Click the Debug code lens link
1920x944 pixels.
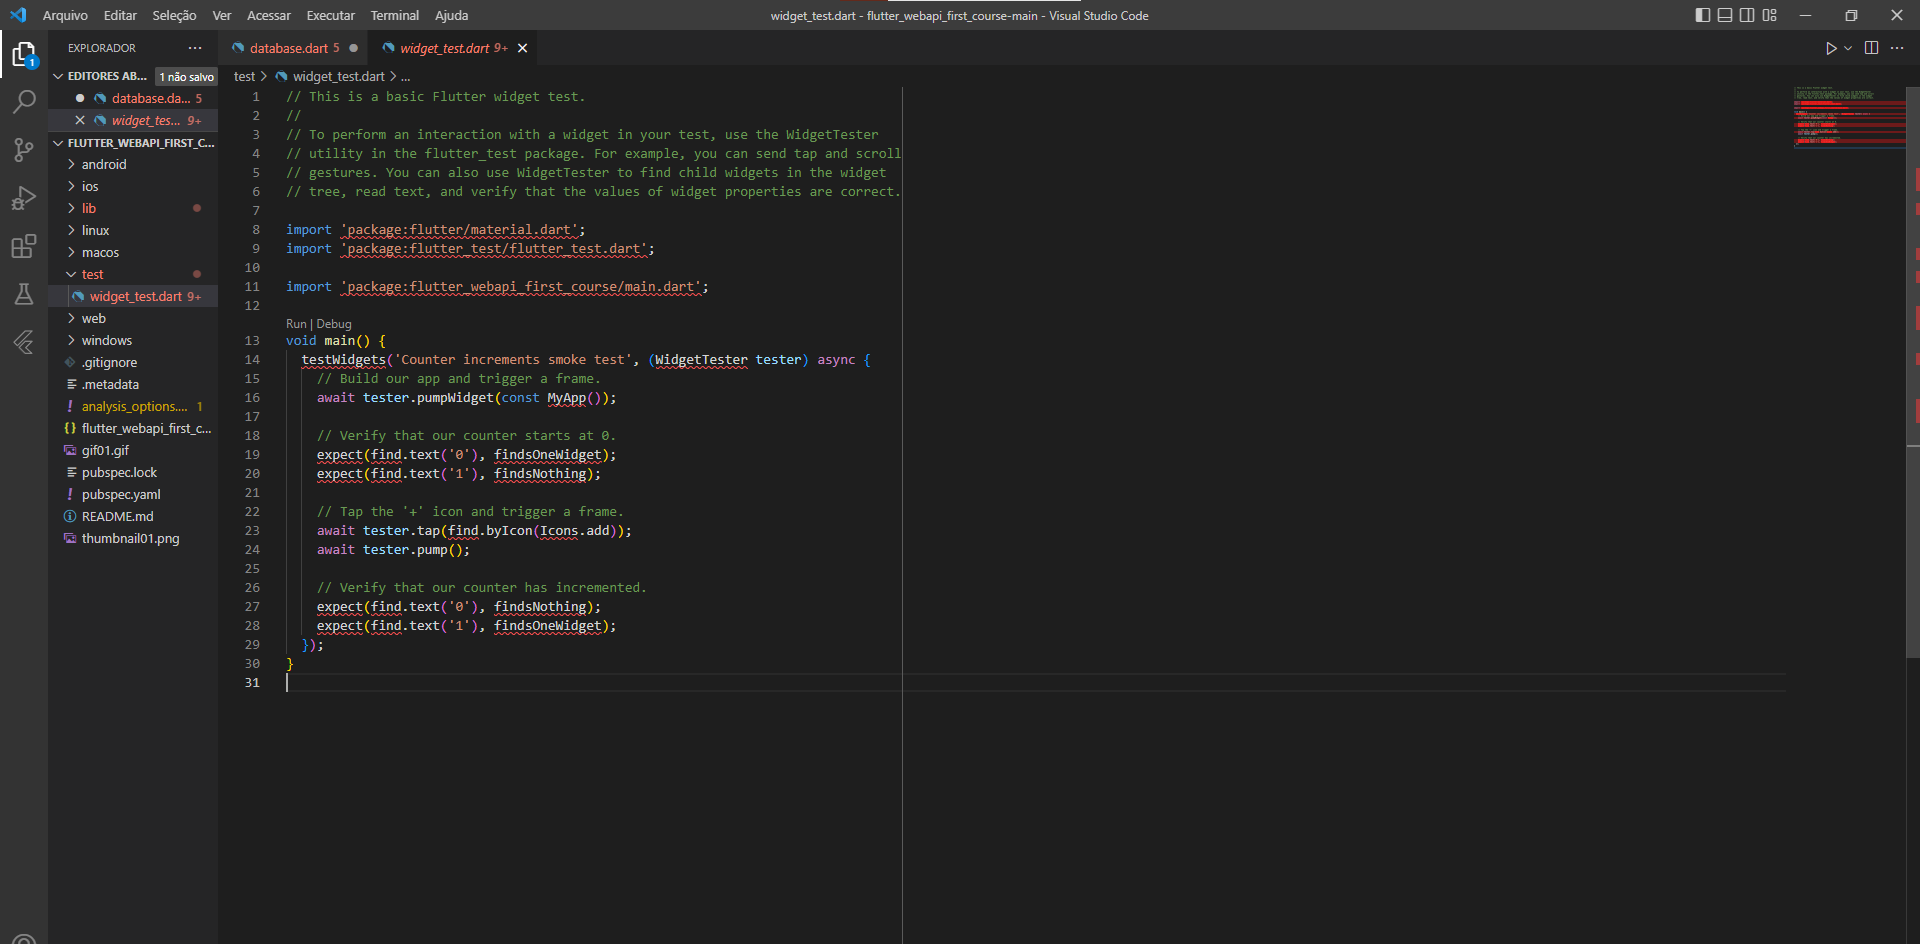coord(334,324)
